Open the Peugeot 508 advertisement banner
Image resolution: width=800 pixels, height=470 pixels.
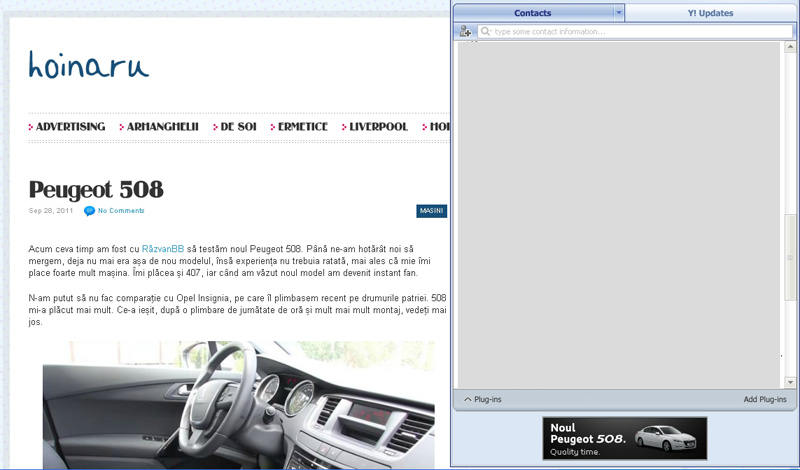tap(624, 438)
